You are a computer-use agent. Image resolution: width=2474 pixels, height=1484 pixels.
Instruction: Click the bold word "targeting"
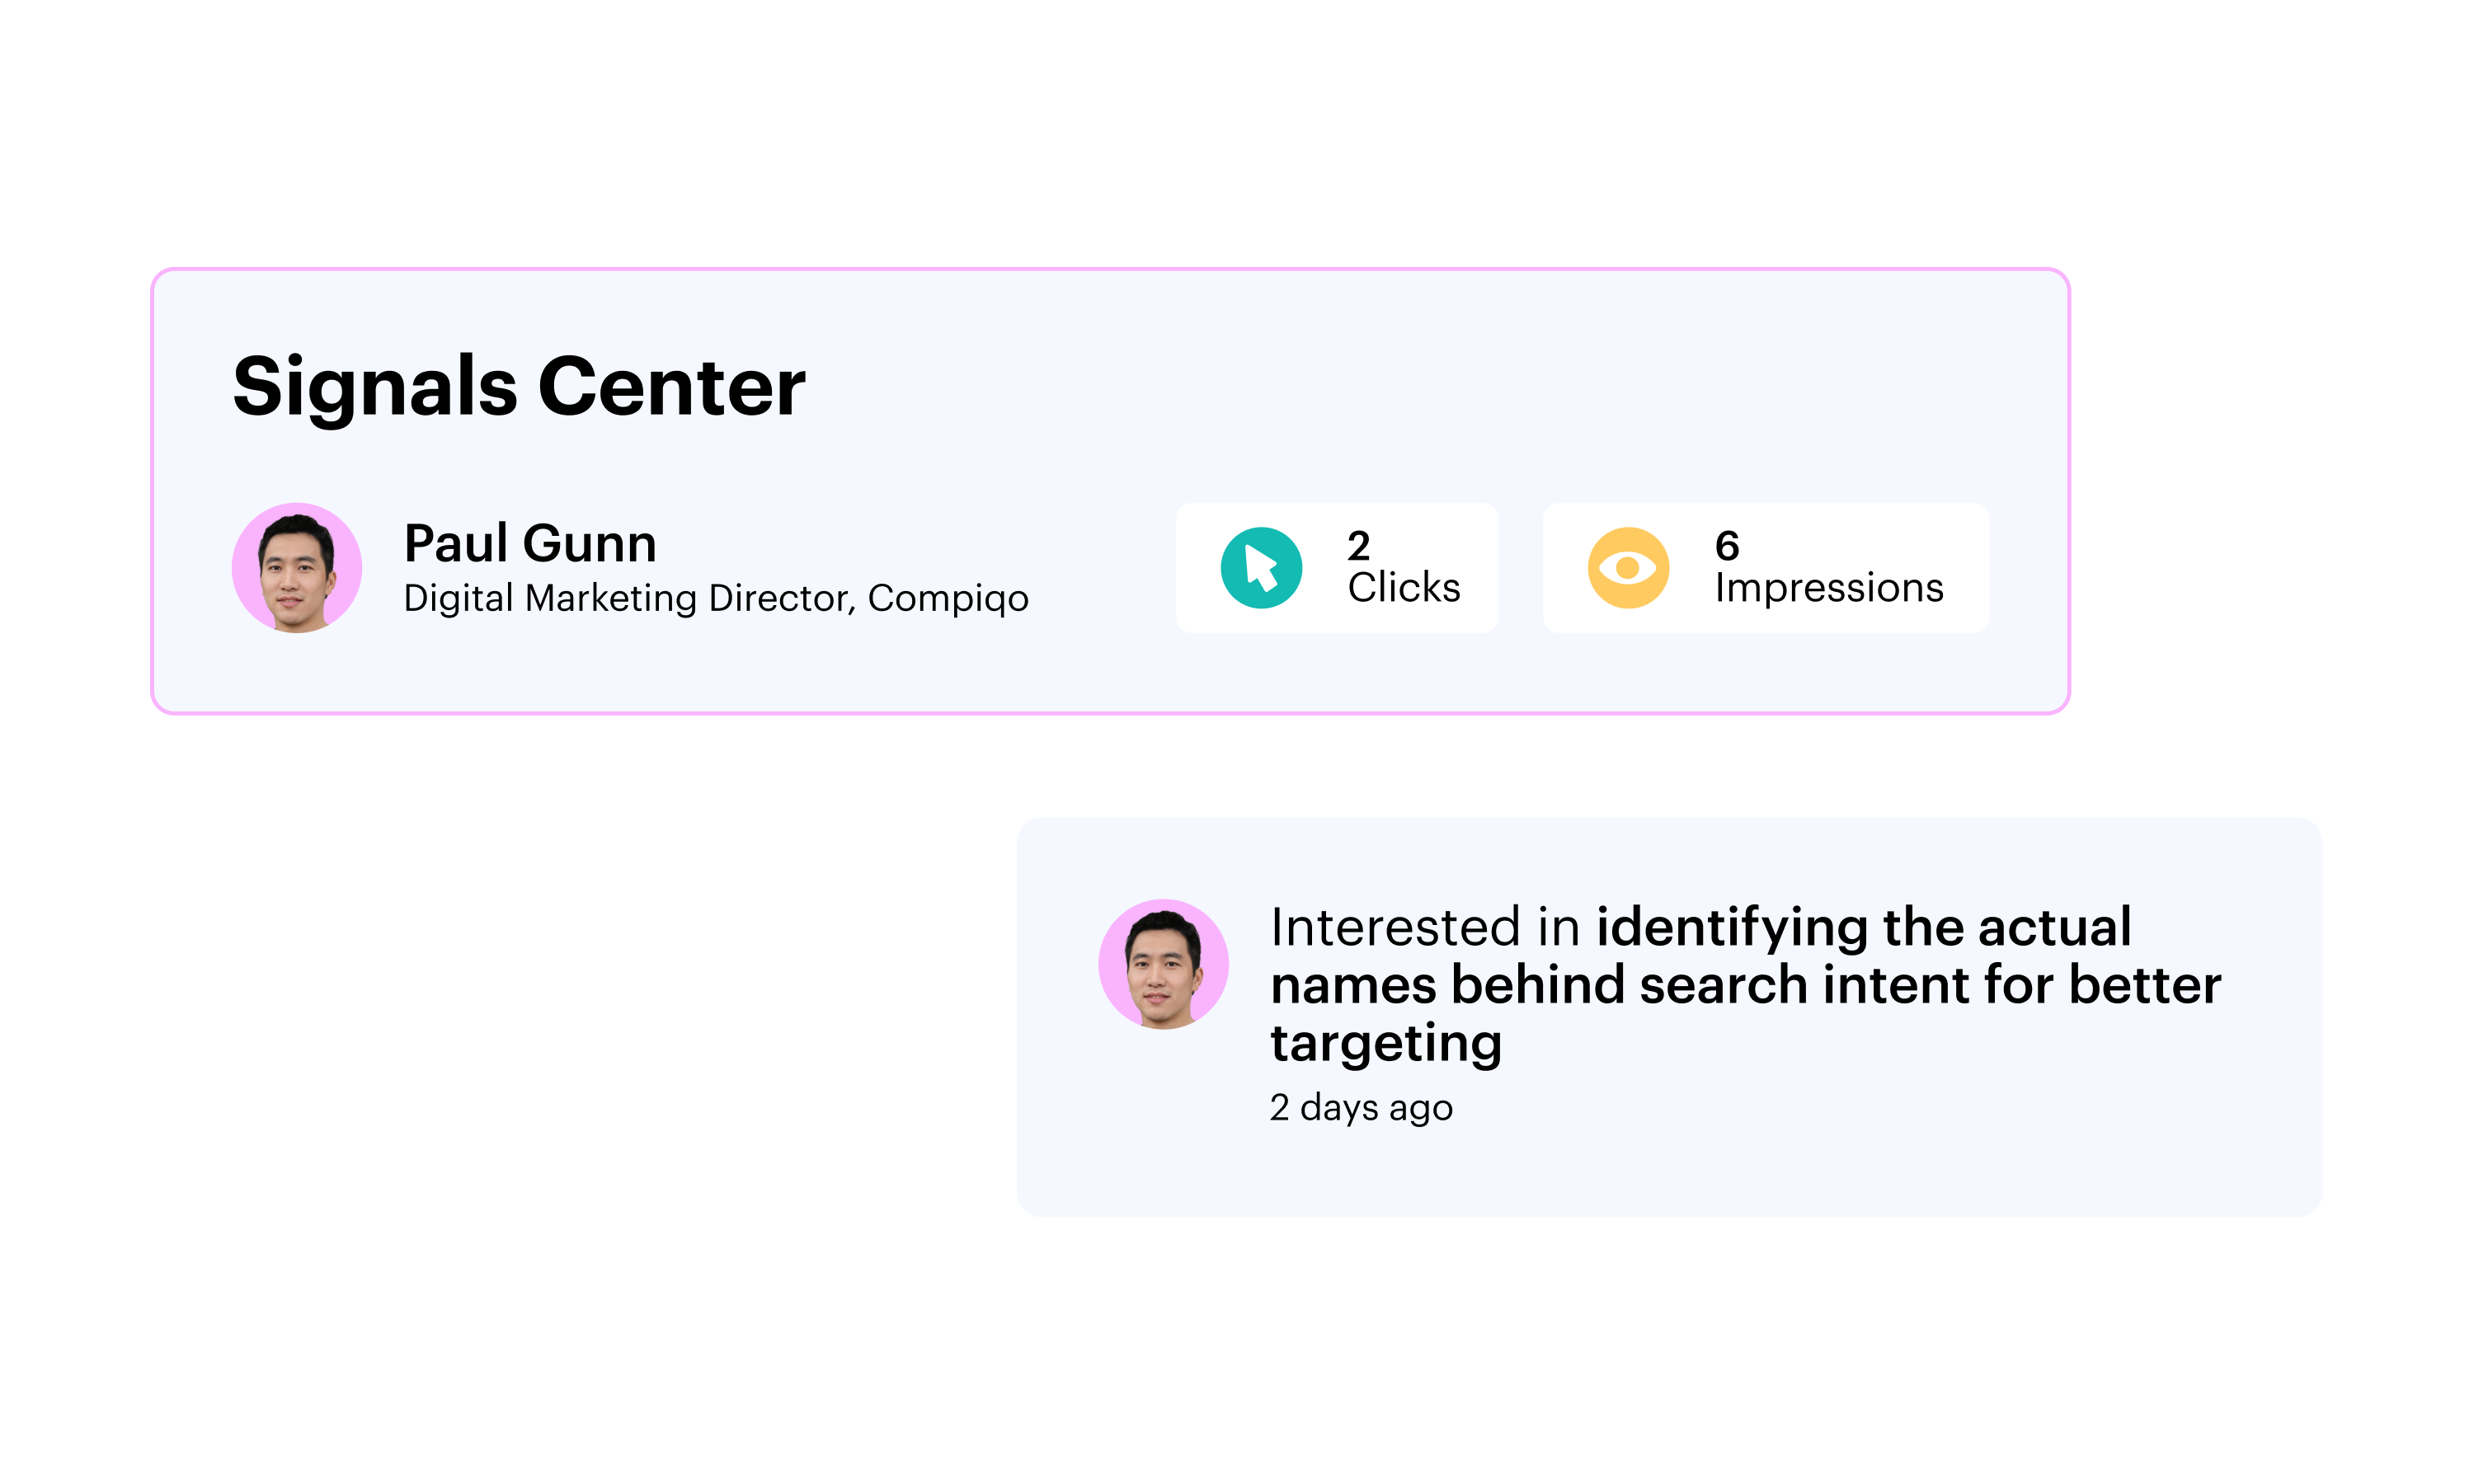tap(1386, 1043)
